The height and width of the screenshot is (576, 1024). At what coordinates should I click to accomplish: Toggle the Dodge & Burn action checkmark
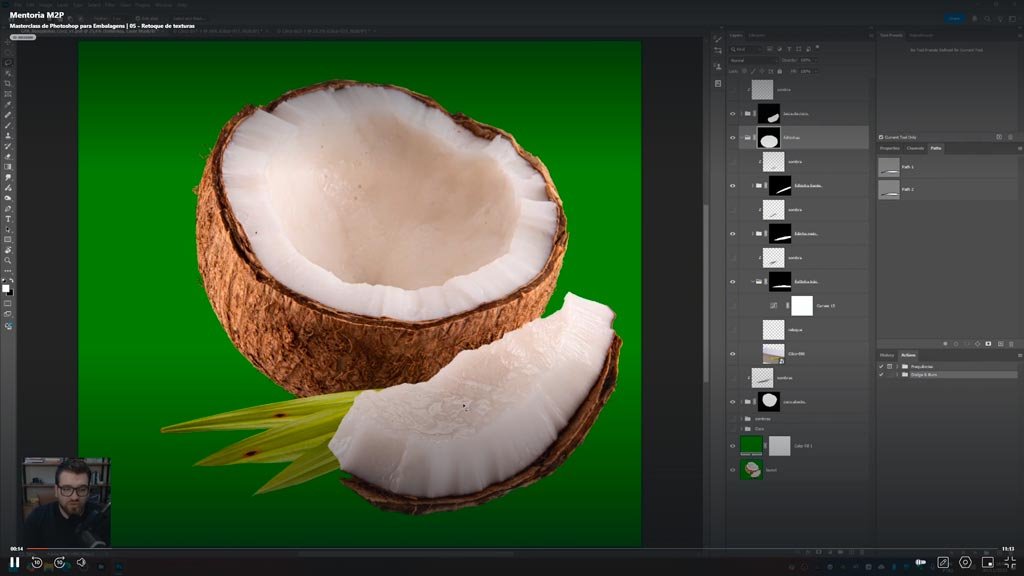[x=881, y=374]
